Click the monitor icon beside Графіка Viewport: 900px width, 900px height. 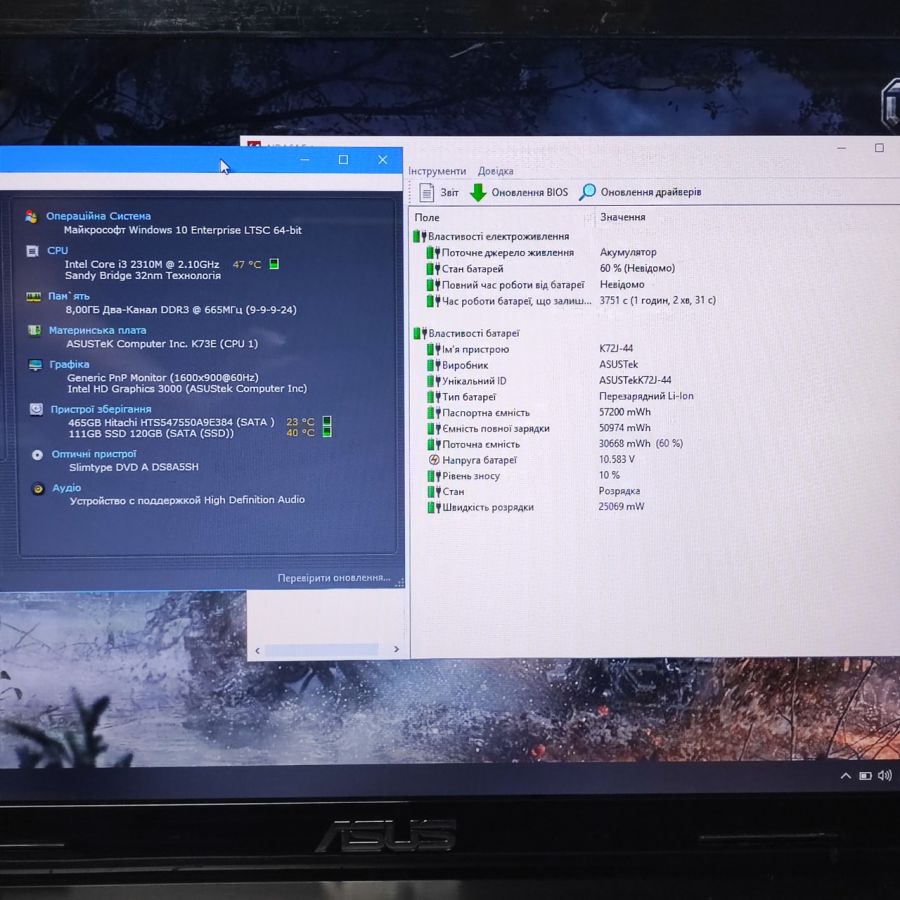pos(36,365)
